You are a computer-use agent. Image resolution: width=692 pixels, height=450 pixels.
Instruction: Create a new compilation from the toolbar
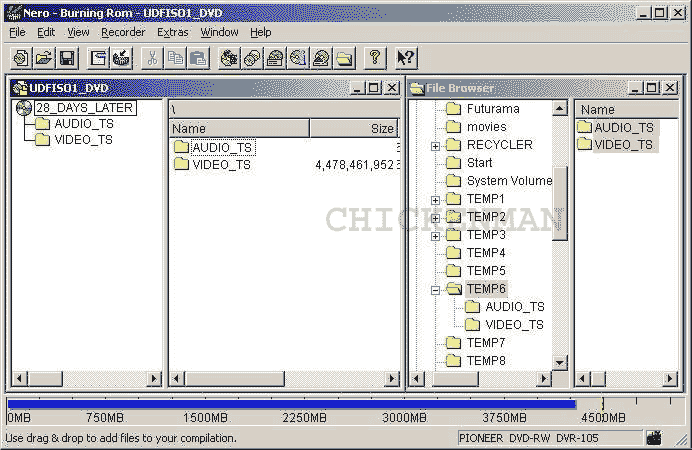(x=20, y=58)
